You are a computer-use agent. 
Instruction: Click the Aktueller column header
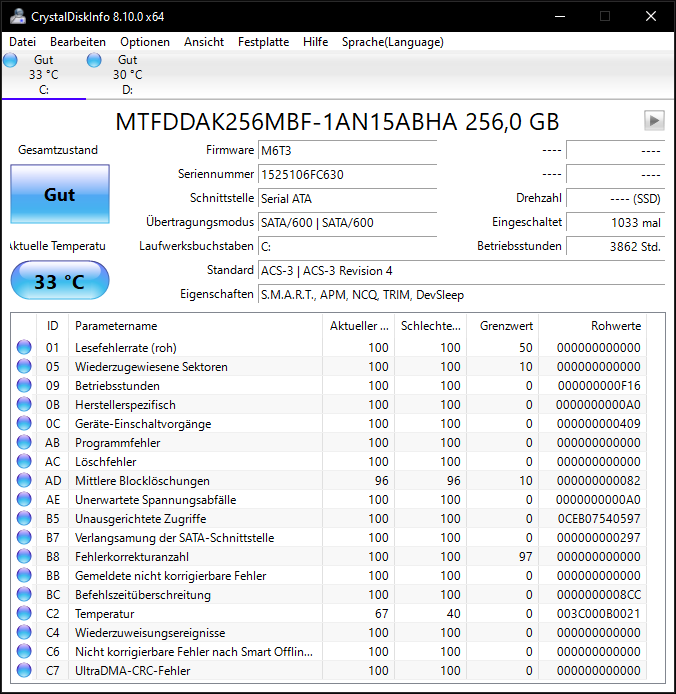pyautogui.click(x=359, y=326)
